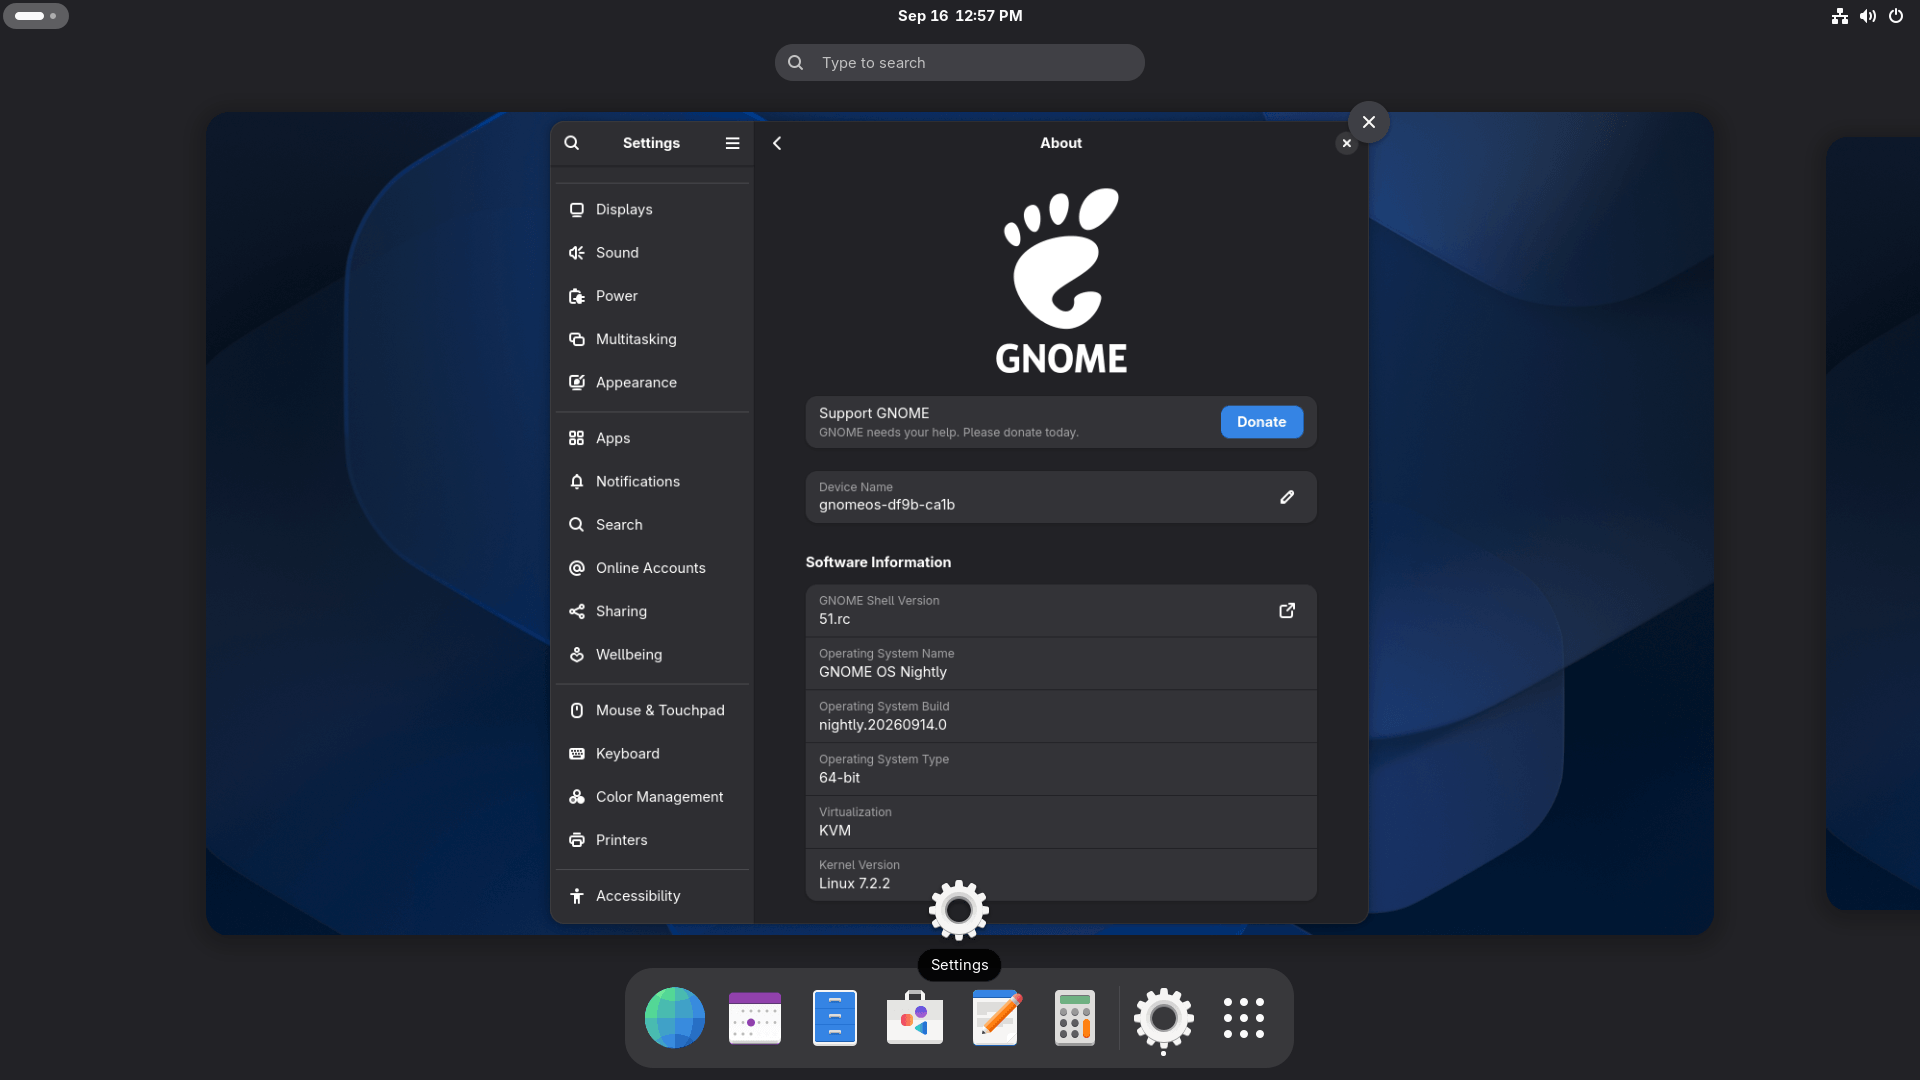This screenshot has width=1920, height=1080.
Task: Click the Displays monitor icon
Action: point(577,210)
